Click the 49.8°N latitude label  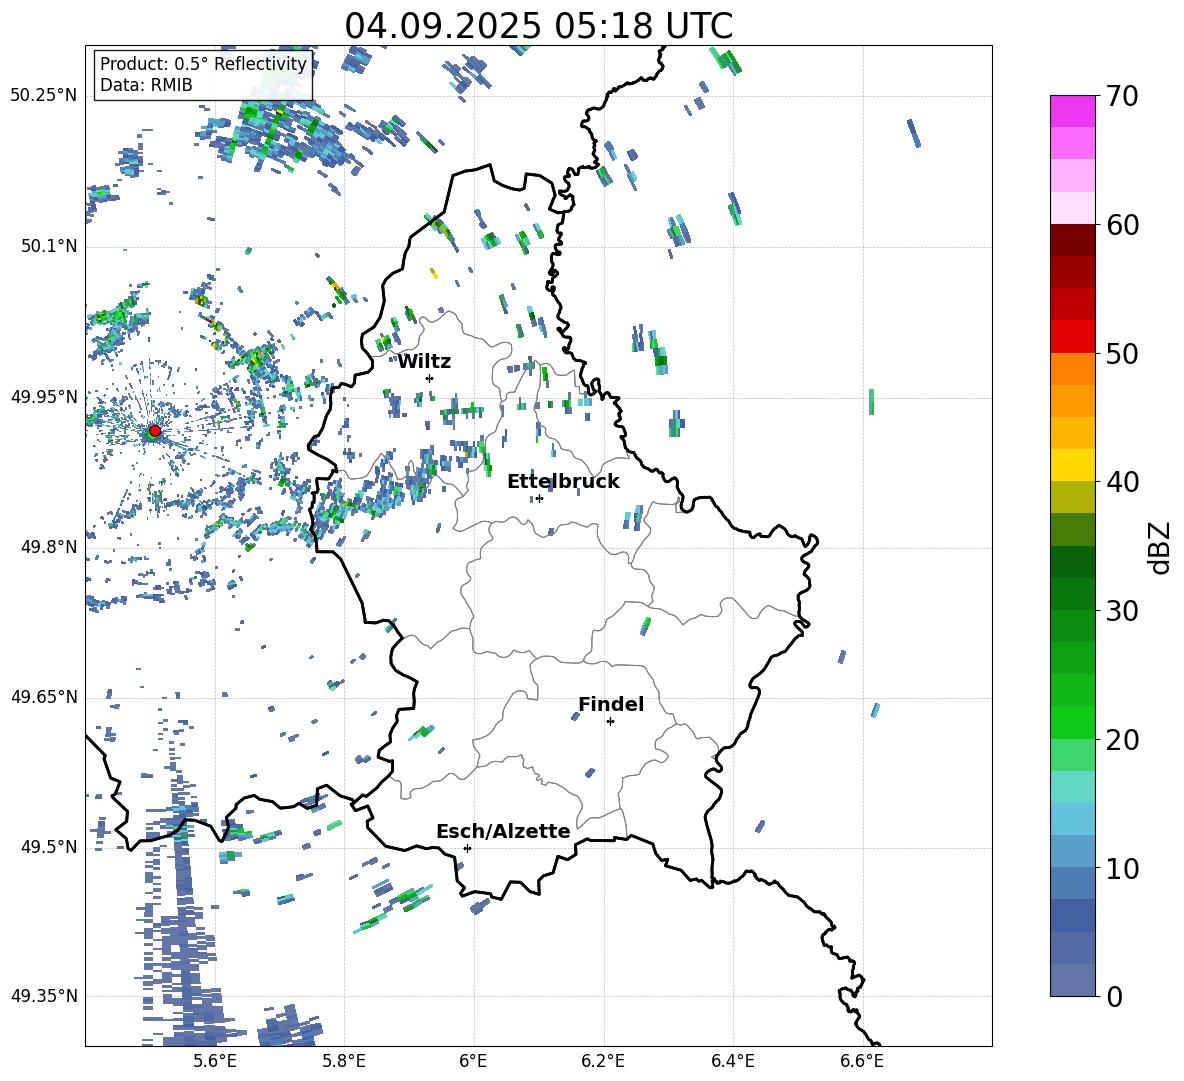pos(49,547)
